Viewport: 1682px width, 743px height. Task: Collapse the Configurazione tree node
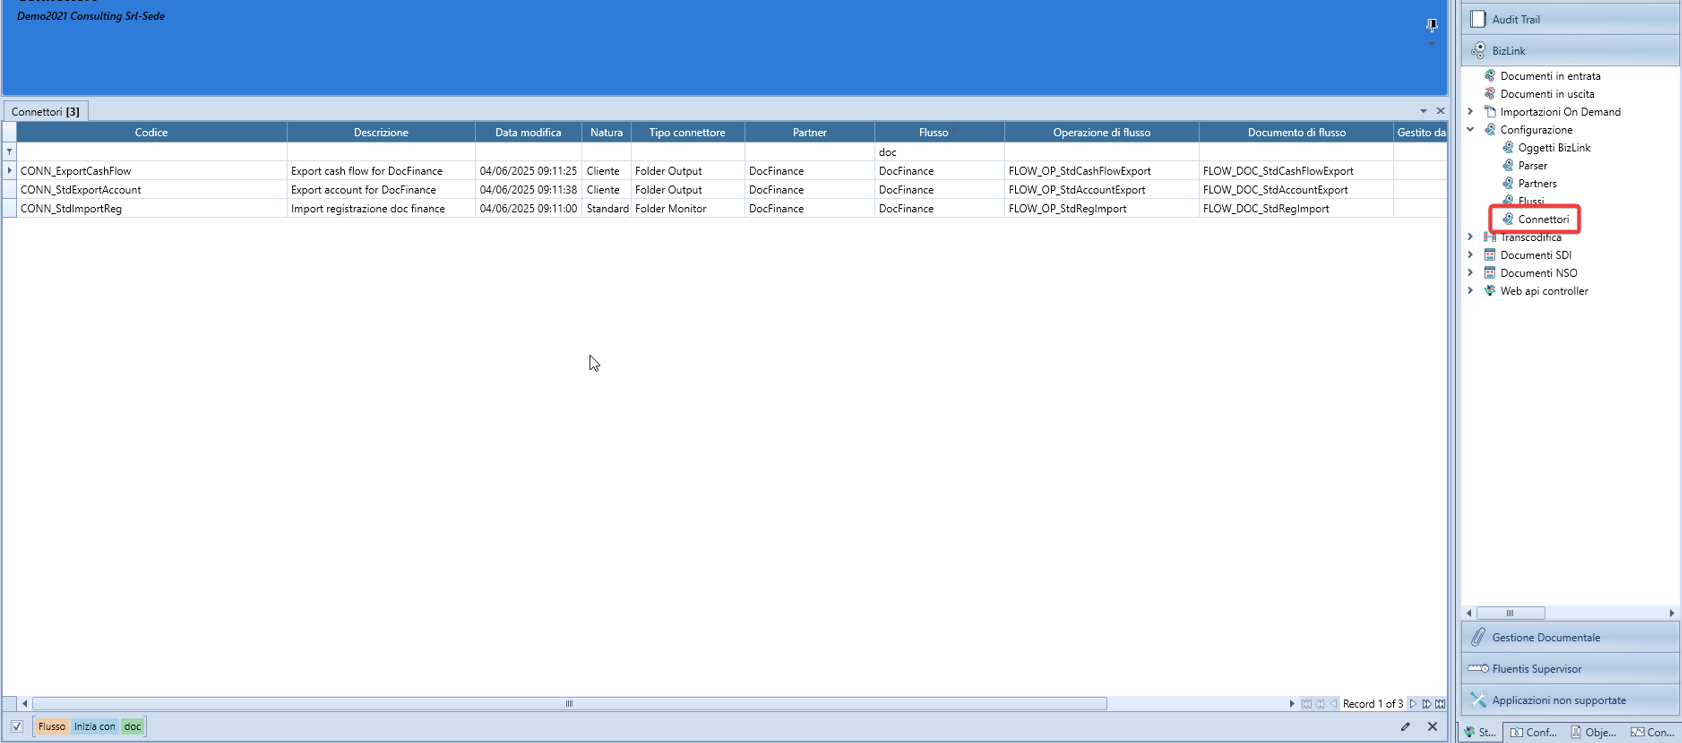[1470, 130]
